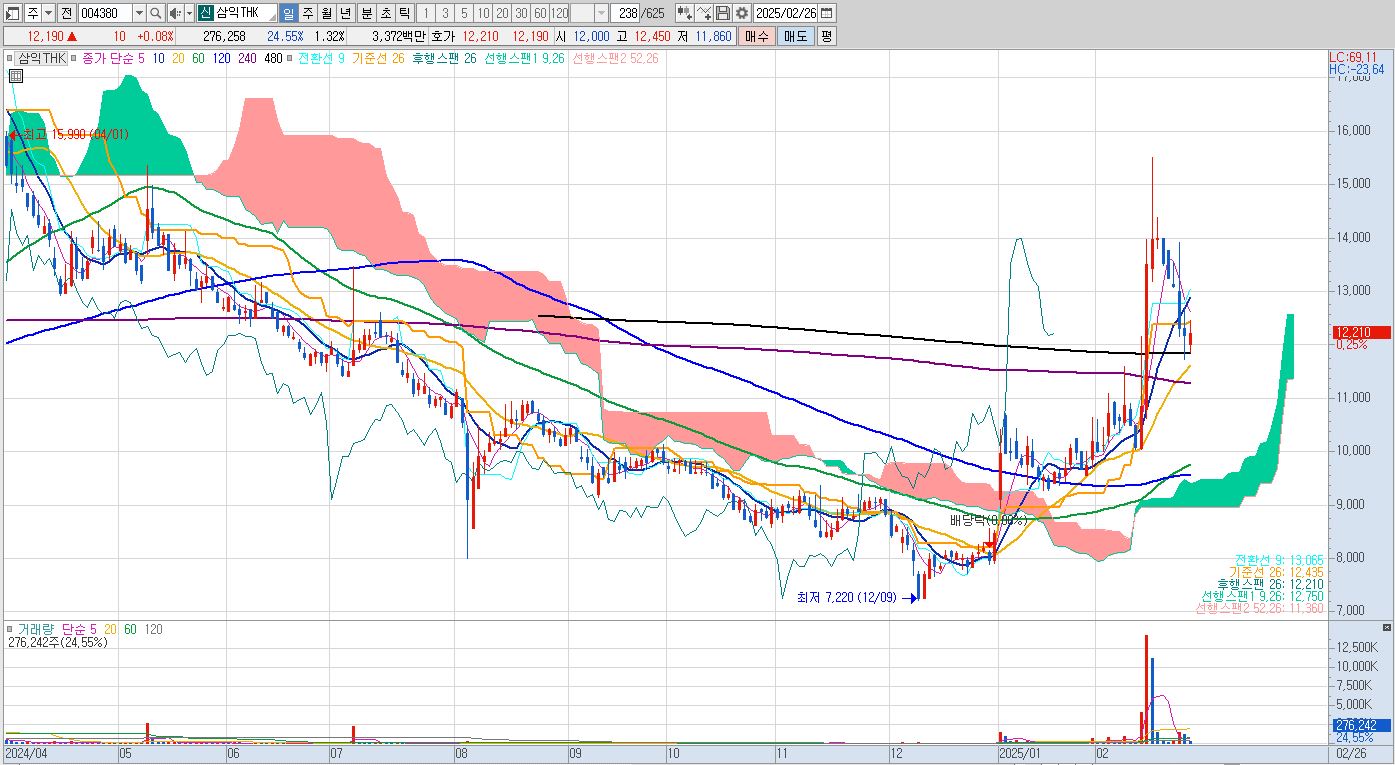Click the 전 button before stock code
Screen dimensions: 1395x765
pyautogui.click(x=66, y=13)
